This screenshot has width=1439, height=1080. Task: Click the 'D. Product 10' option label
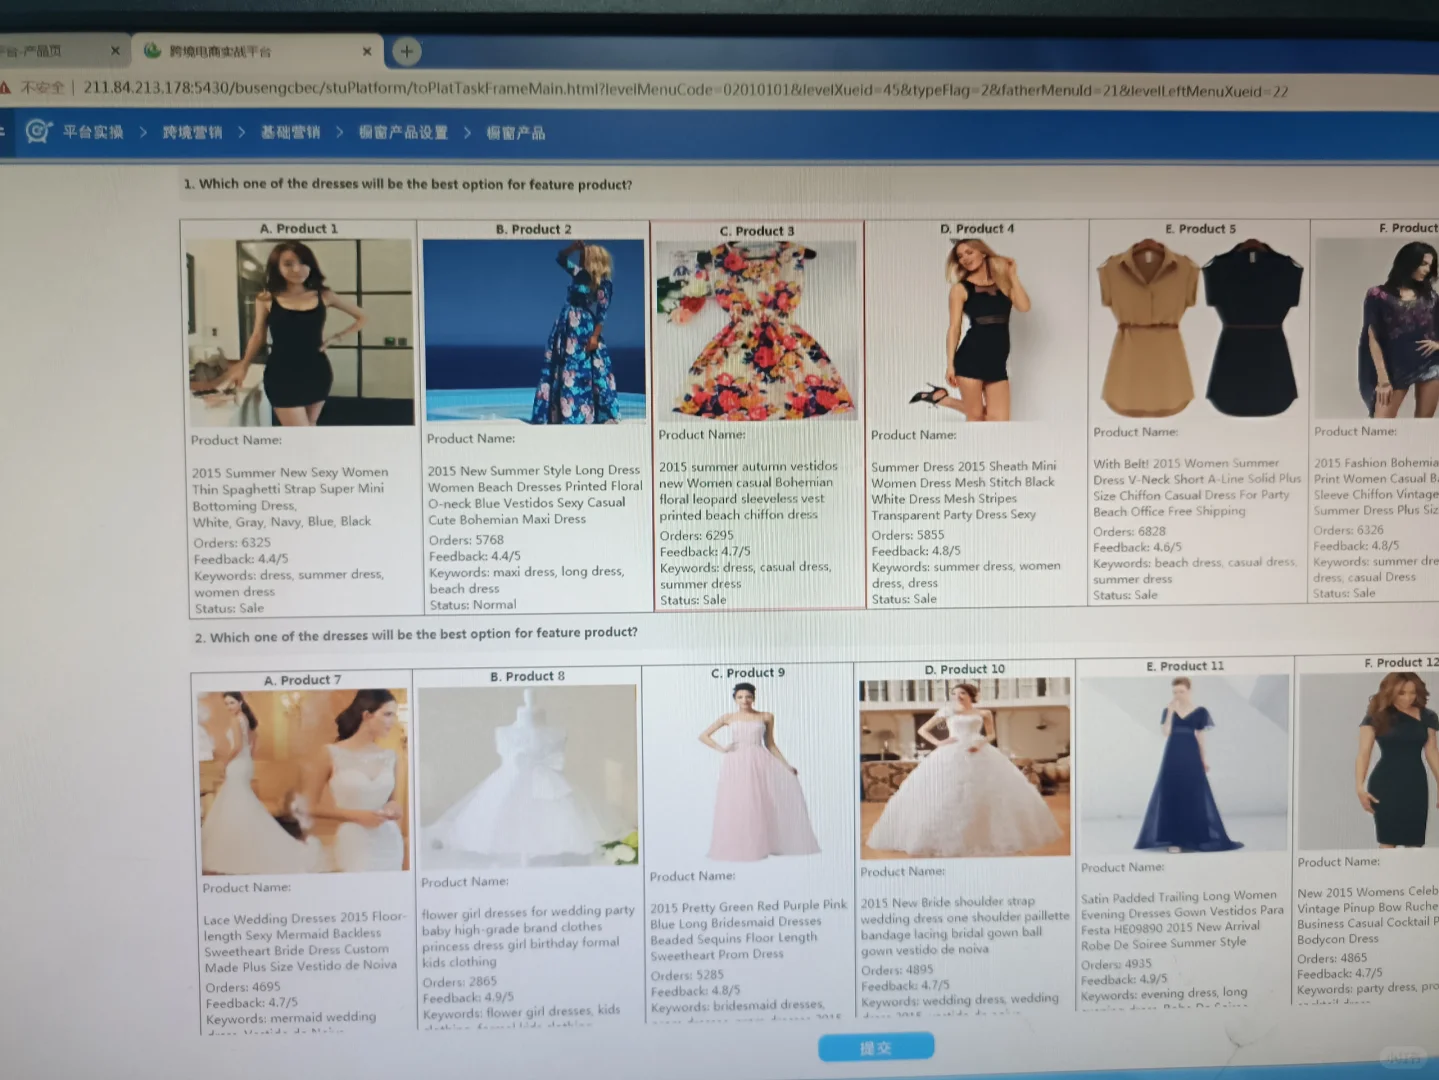pos(965,669)
